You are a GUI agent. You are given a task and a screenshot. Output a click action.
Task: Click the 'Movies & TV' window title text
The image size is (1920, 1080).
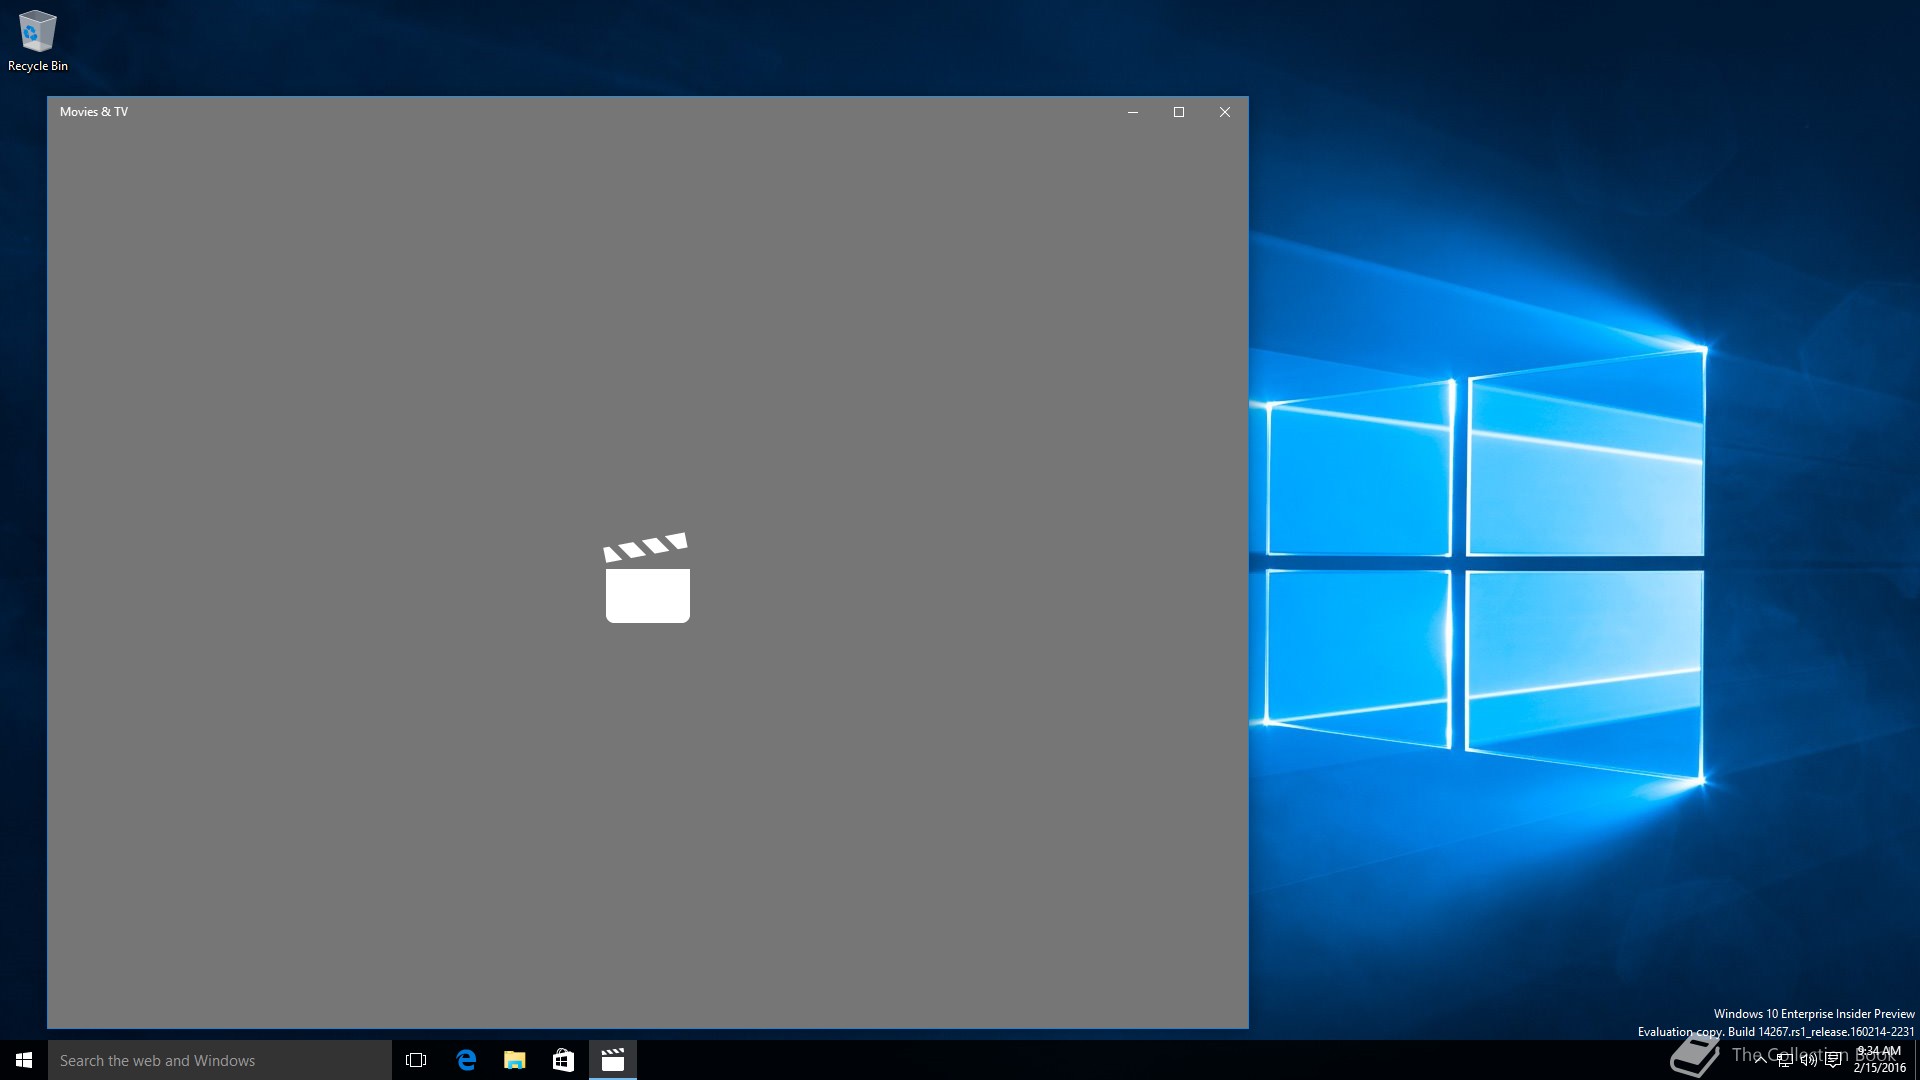pyautogui.click(x=94, y=112)
